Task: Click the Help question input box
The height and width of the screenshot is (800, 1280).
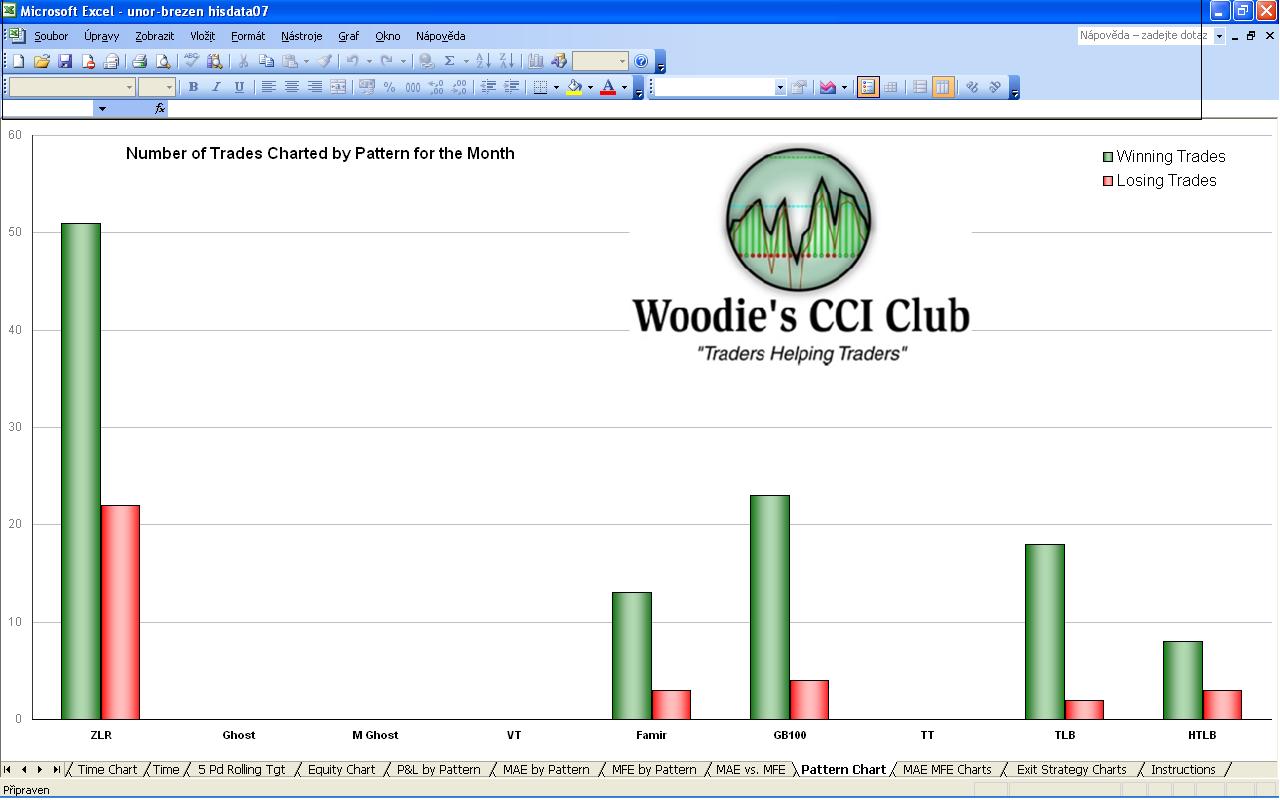Action: click(1144, 36)
